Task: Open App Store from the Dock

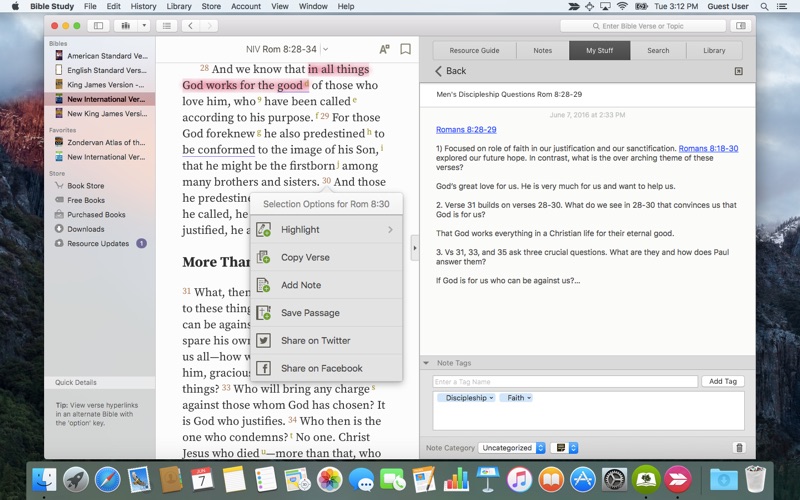Action: click(583, 480)
